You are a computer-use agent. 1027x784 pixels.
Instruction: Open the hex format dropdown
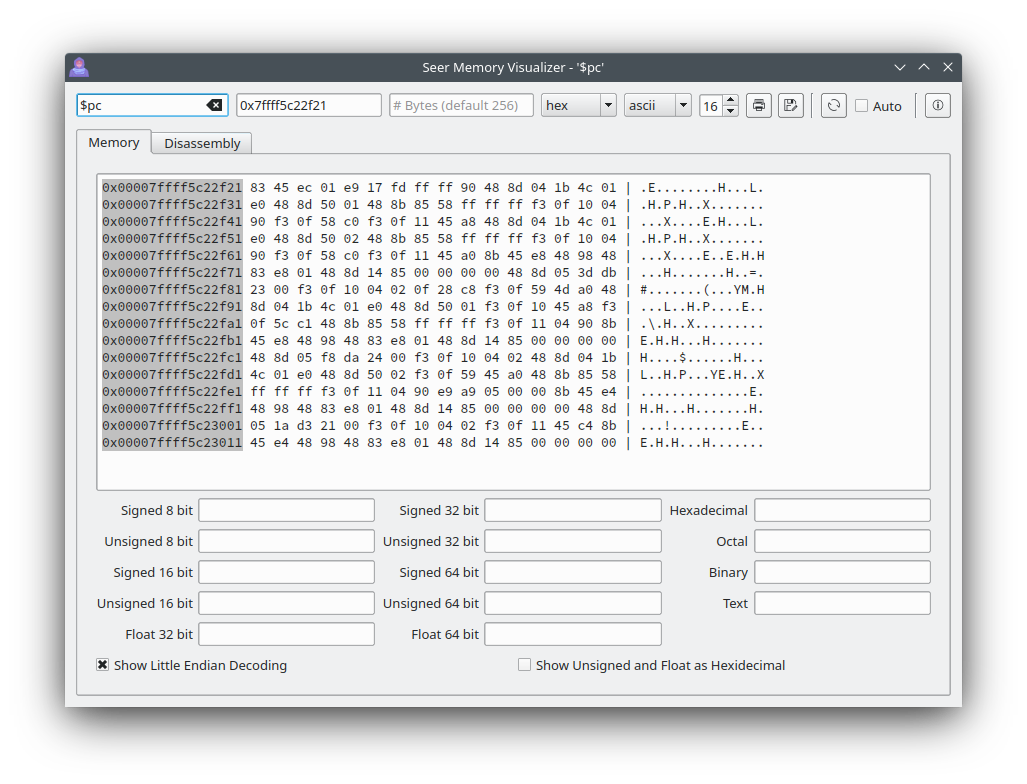pos(579,105)
